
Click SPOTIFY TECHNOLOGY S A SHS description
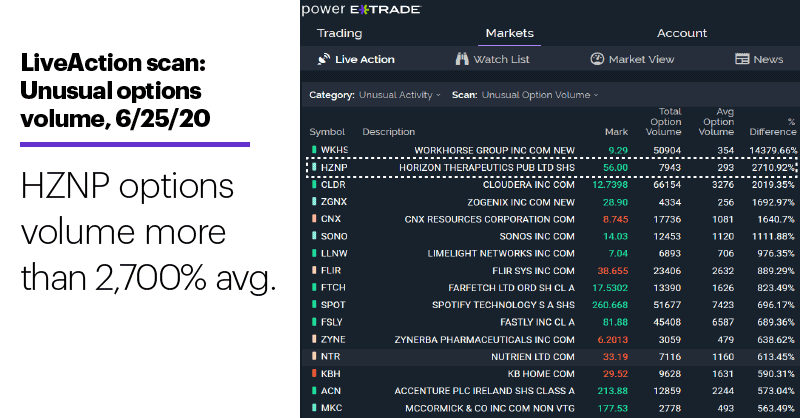[x=503, y=305]
